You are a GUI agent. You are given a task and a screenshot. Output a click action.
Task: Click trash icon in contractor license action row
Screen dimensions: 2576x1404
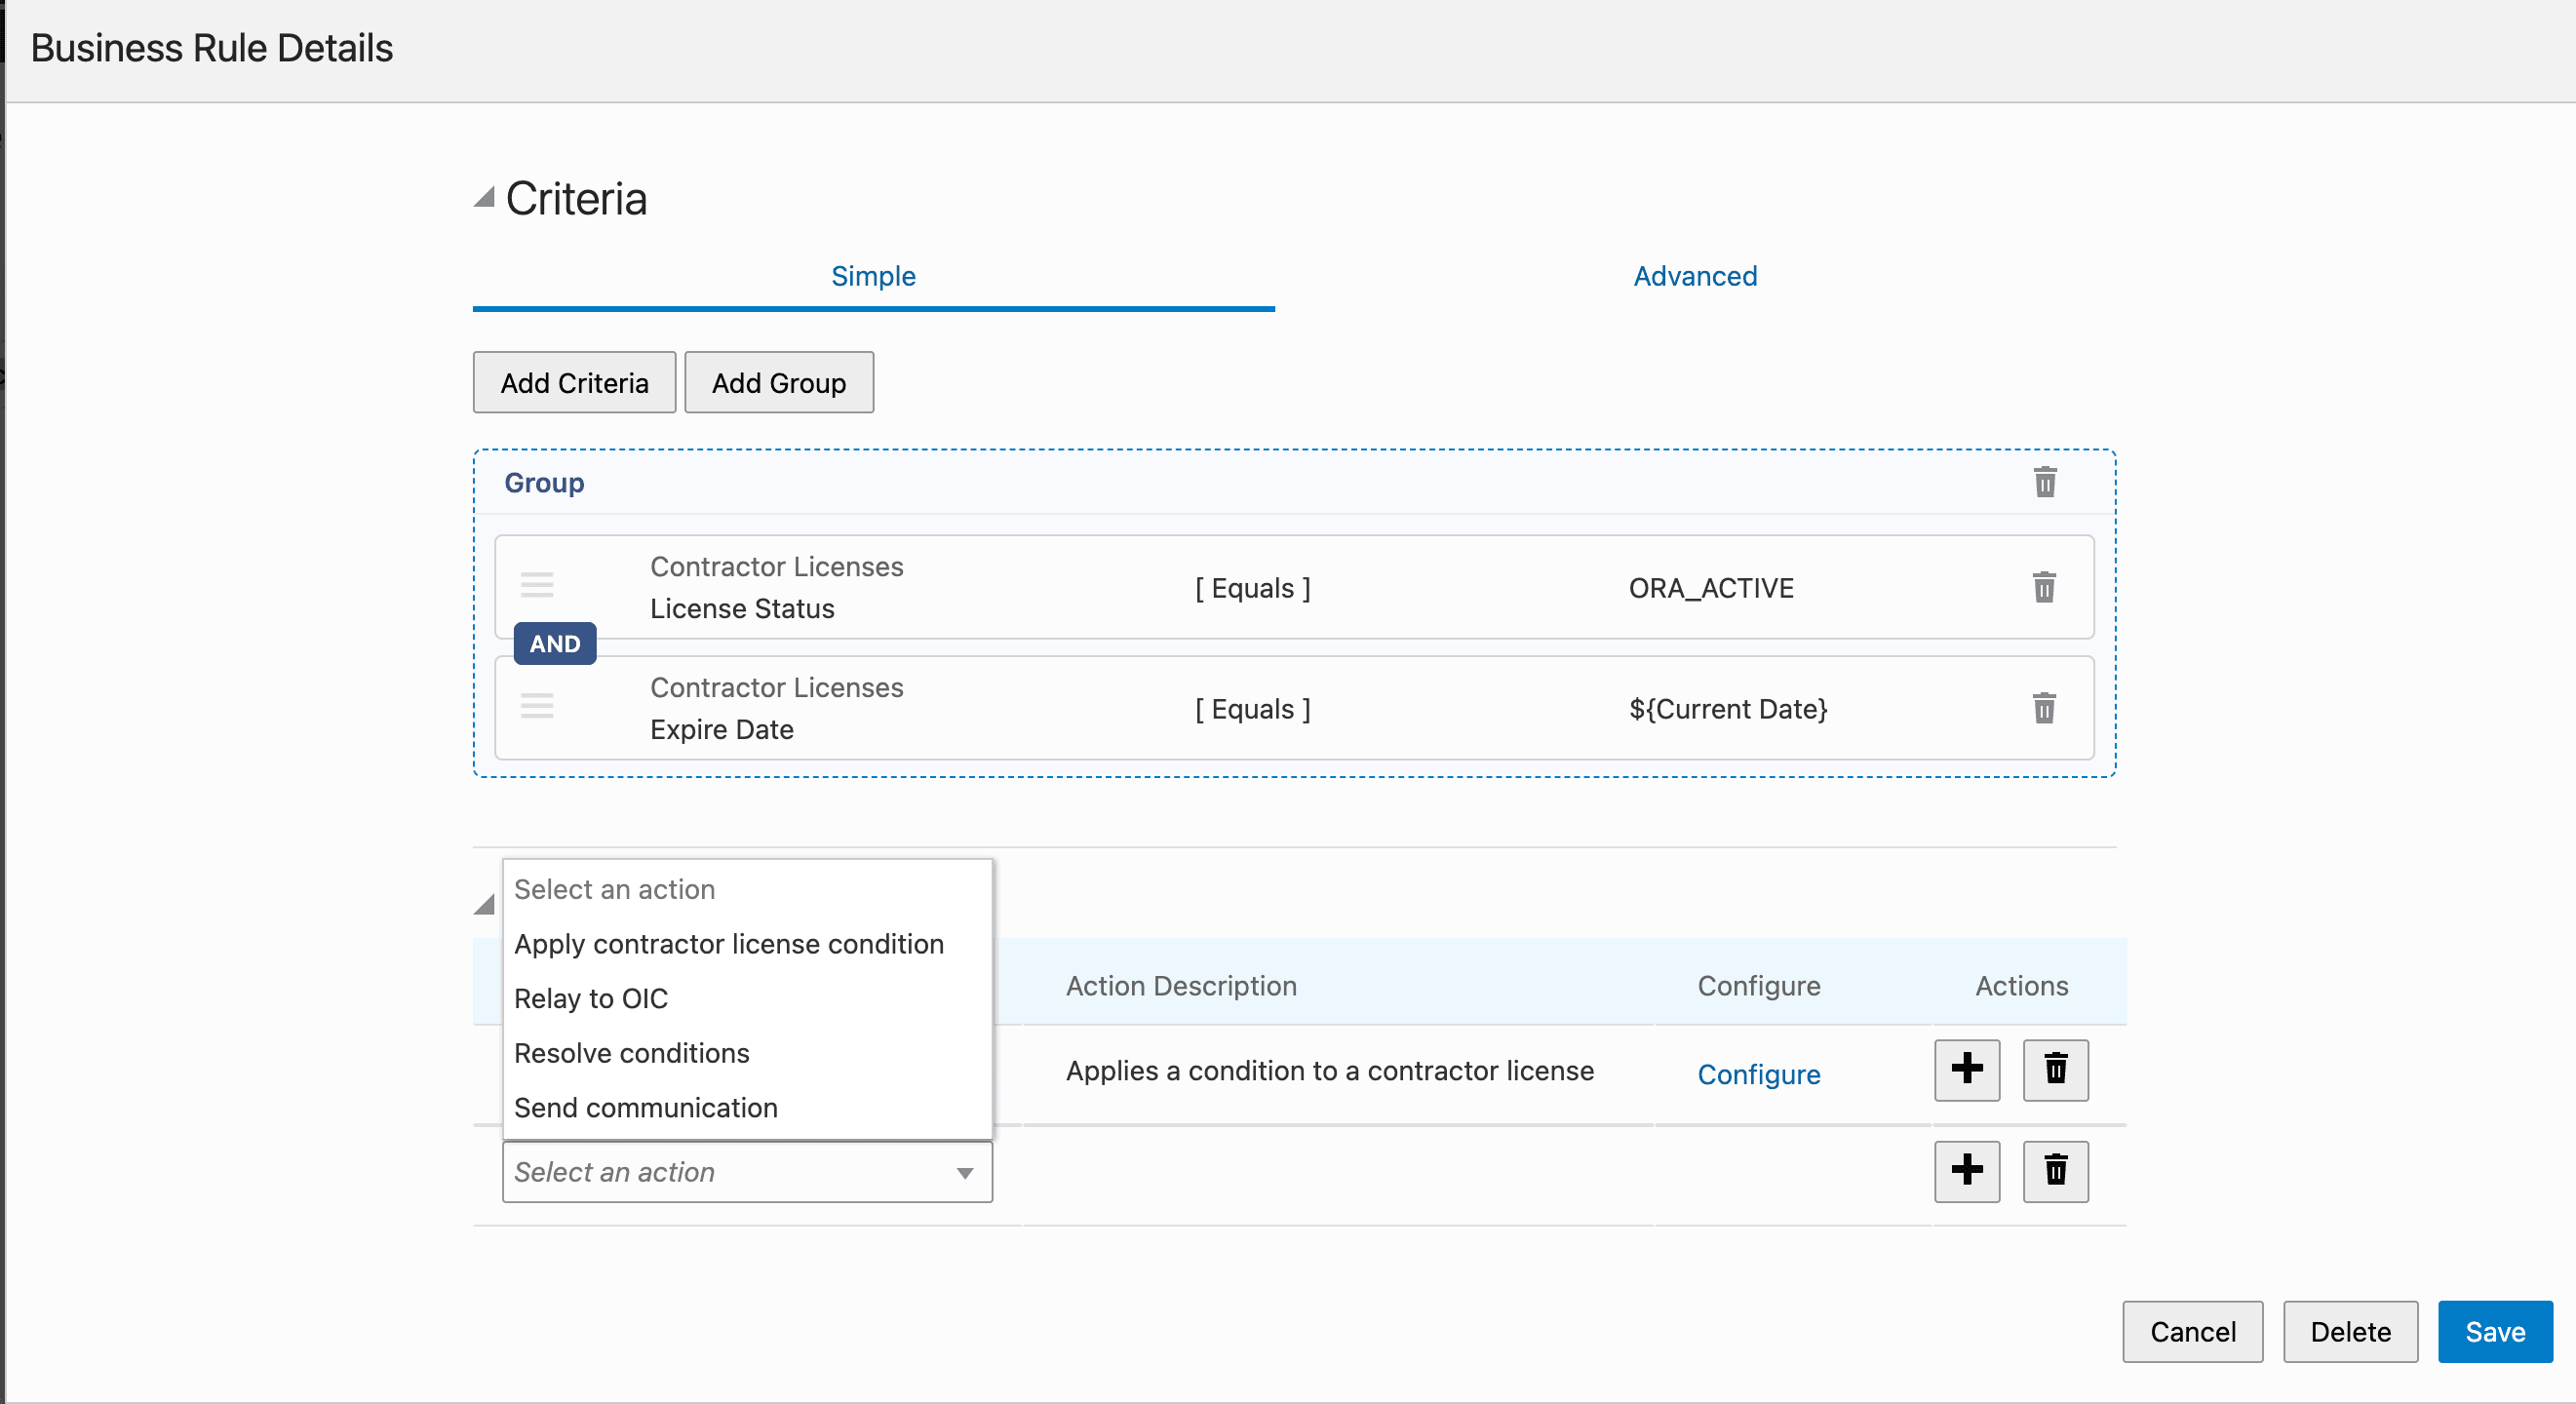pos(2055,1069)
